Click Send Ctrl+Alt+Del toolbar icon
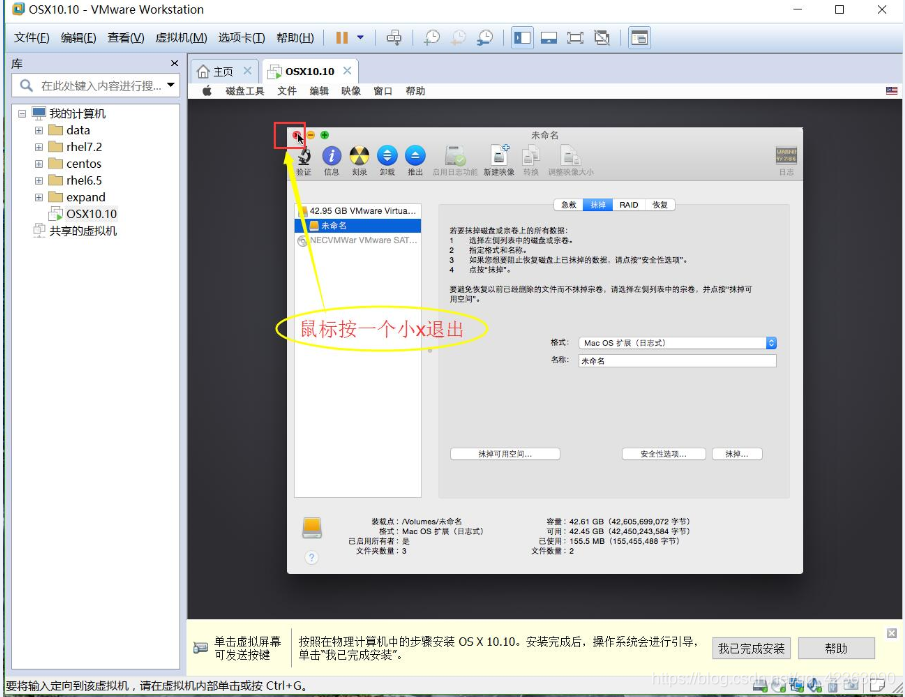The image size is (905, 697). [x=394, y=38]
